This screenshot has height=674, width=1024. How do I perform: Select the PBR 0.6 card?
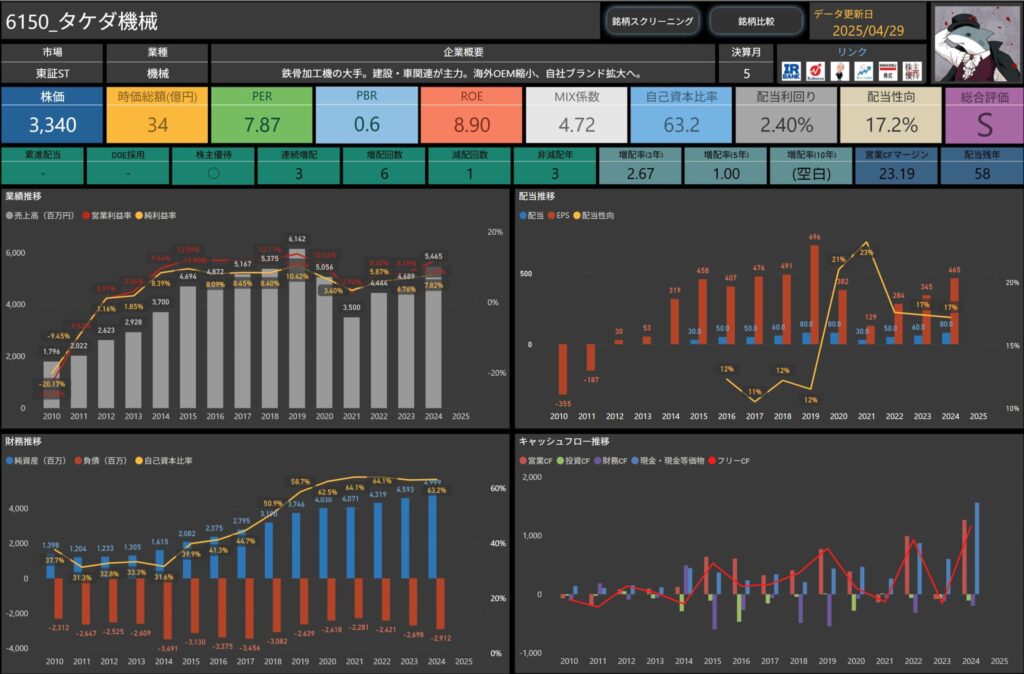click(x=366, y=115)
